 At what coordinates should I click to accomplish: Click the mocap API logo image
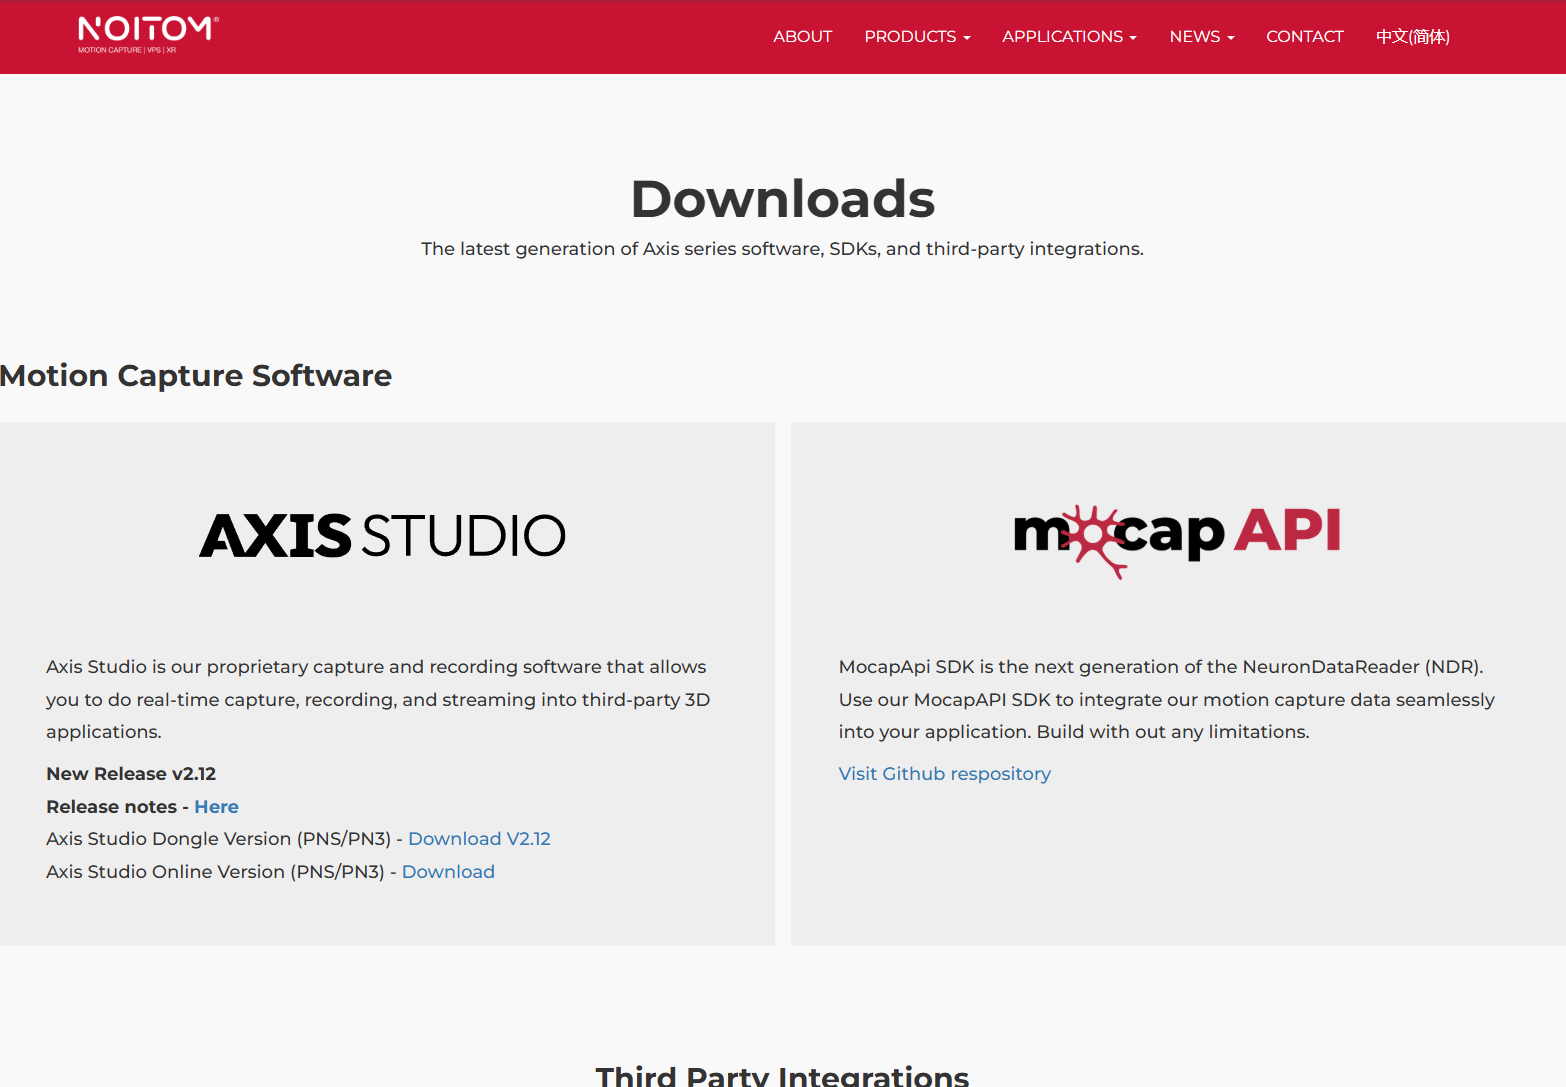click(x=1177, y=540)
